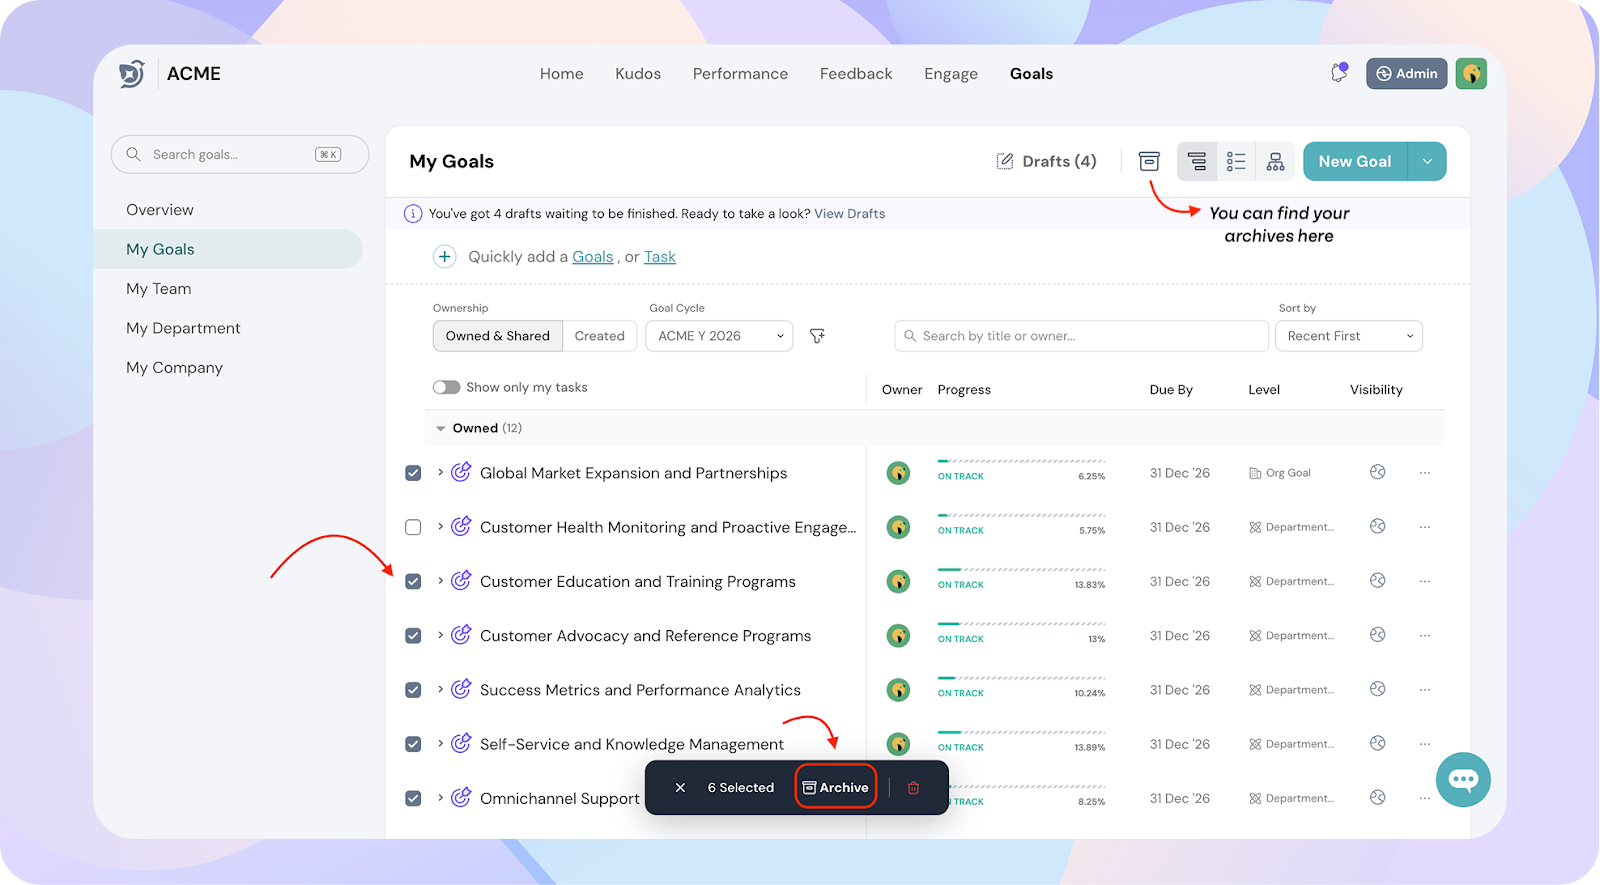This screenshot has height=885, width=1600.
Task: Follow the View Drafts link
Action: [850, 214]
